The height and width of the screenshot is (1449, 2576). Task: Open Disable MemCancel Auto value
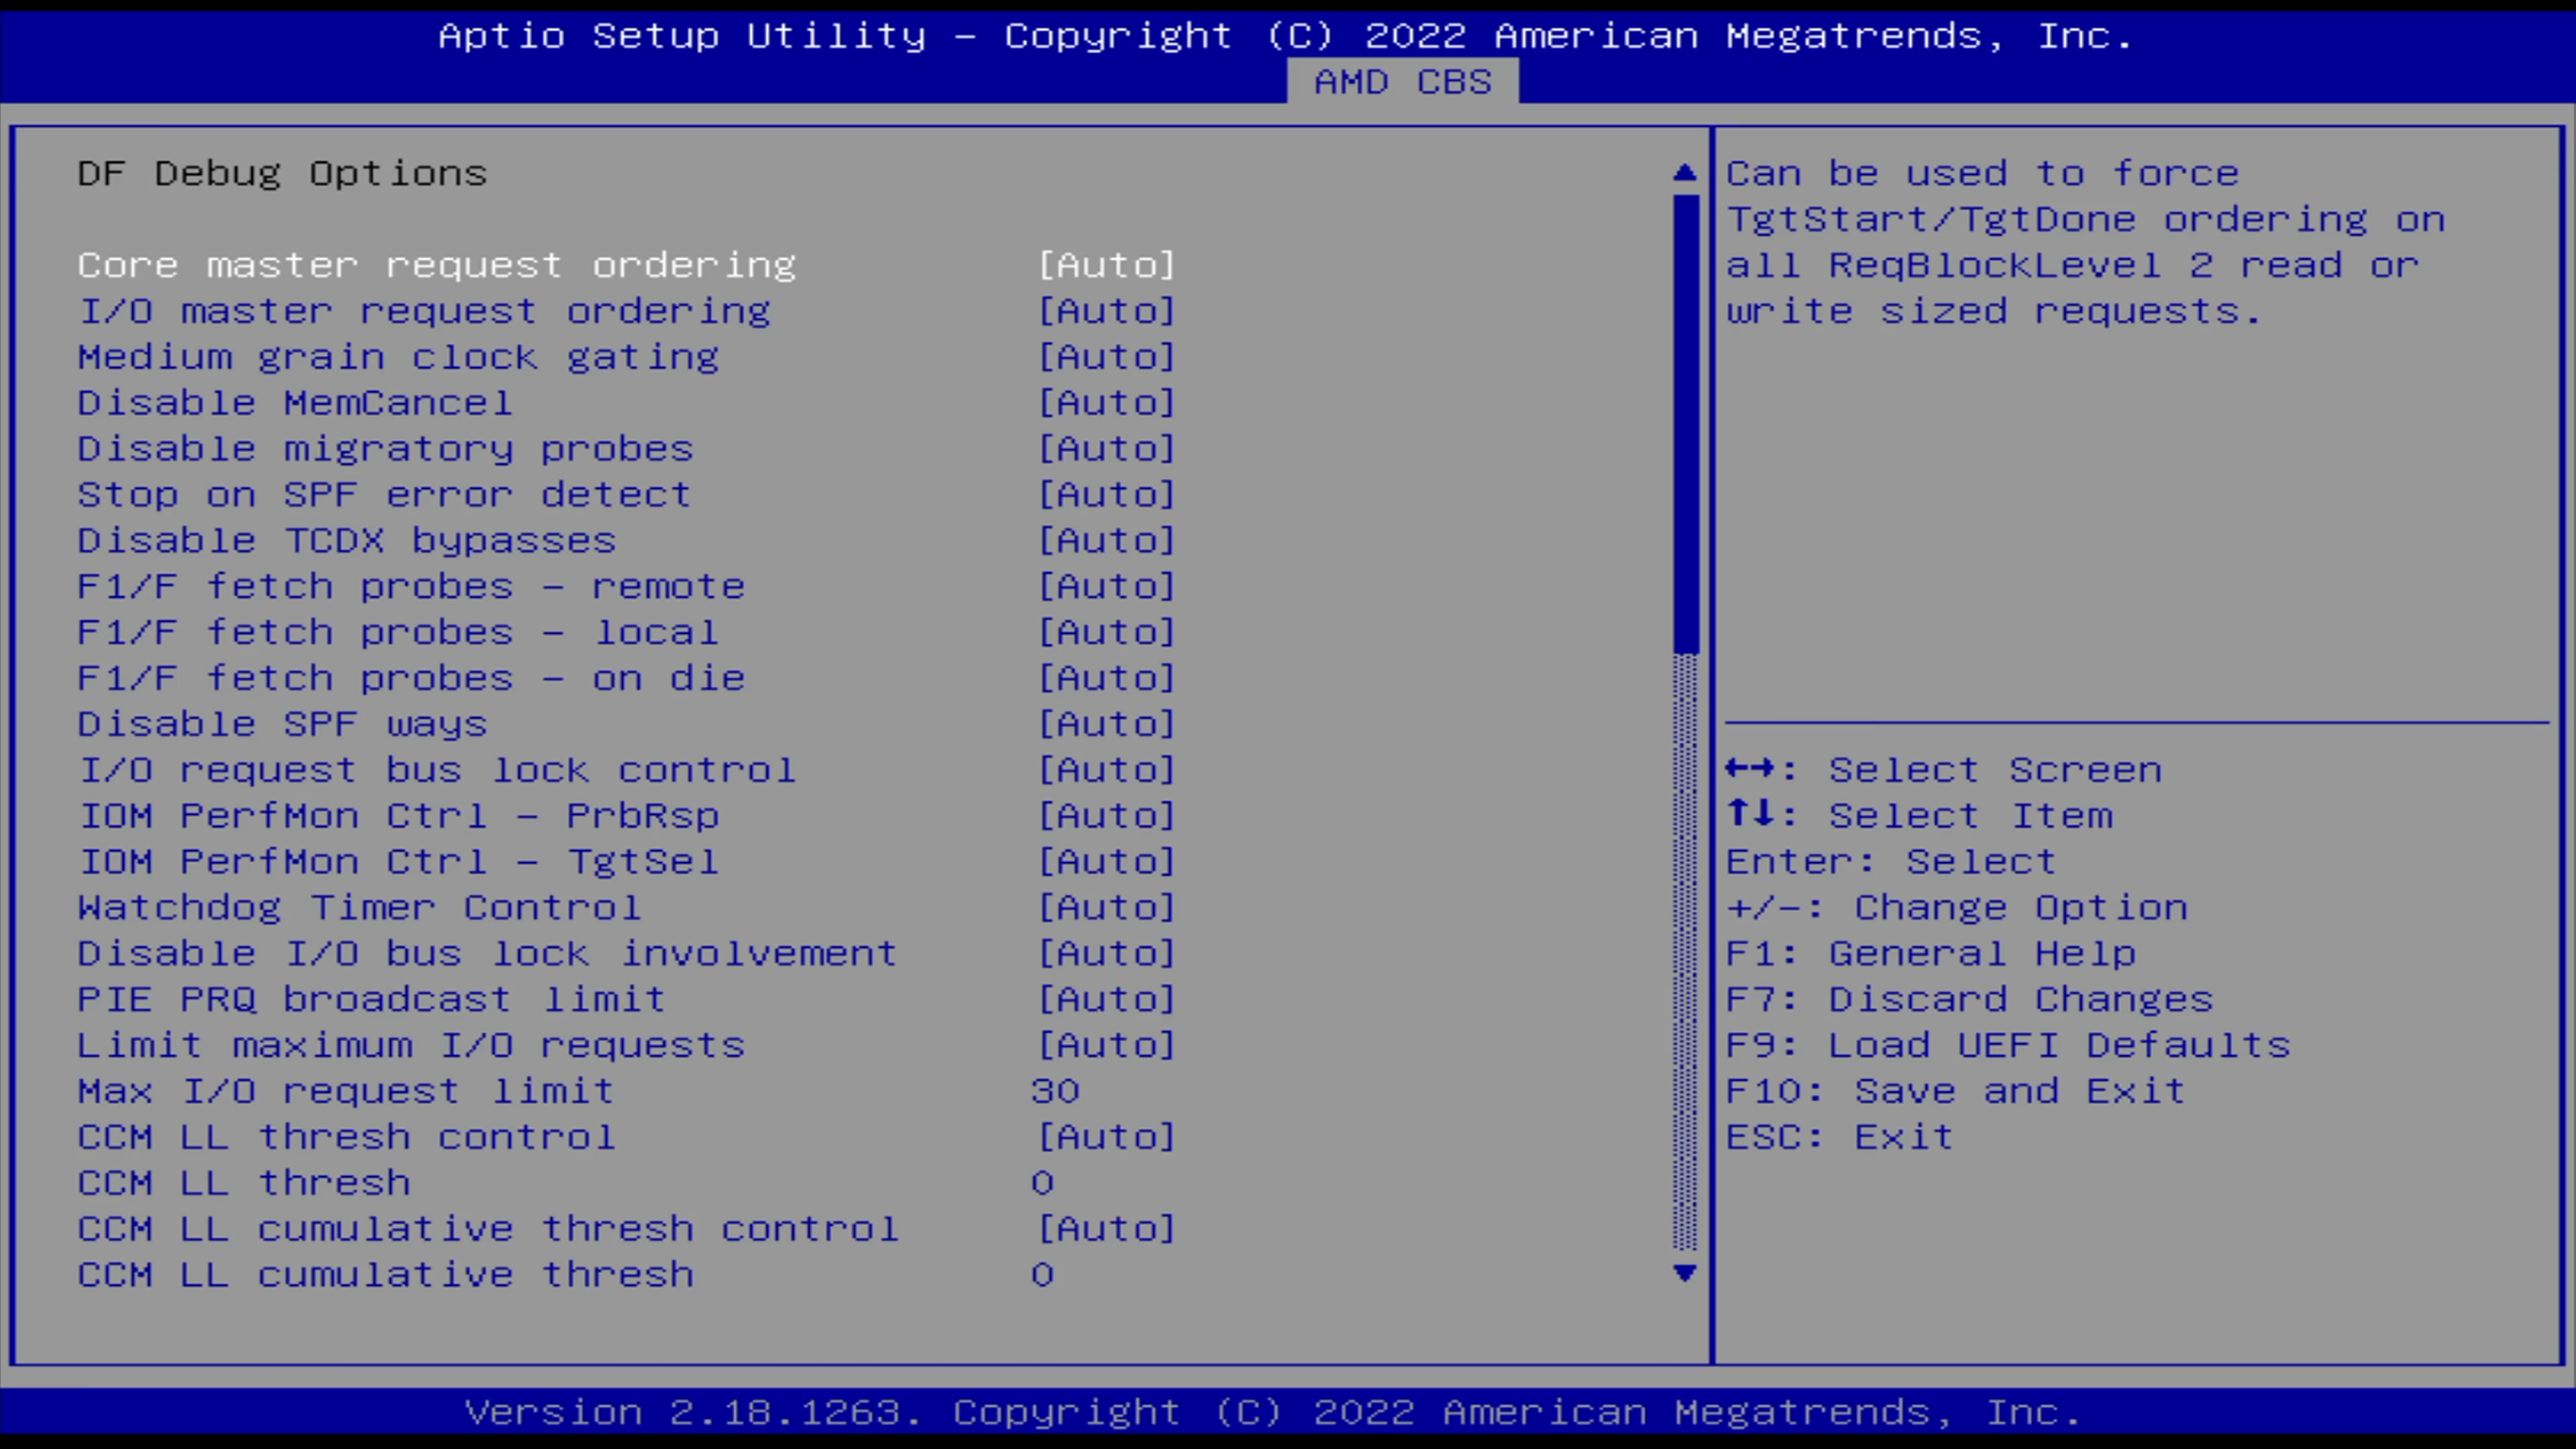pyautogui.click(x=1107, y=403)
